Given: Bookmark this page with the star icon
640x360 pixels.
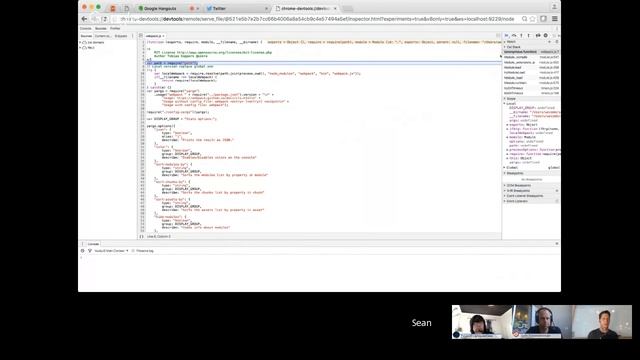Looking at the screenshot, I should coord(533,19).
